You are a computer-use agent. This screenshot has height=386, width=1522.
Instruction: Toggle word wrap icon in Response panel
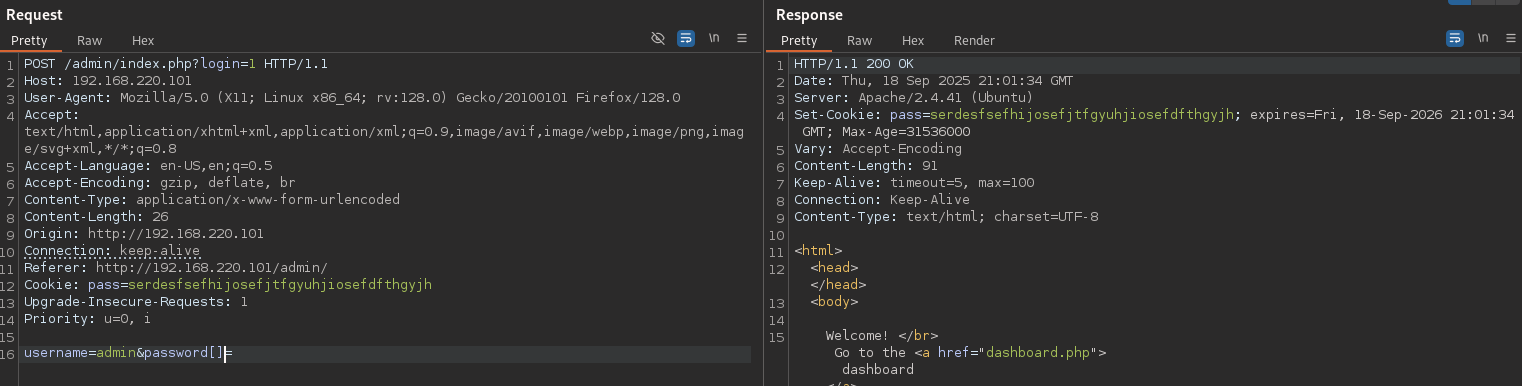coord(1455,39)
